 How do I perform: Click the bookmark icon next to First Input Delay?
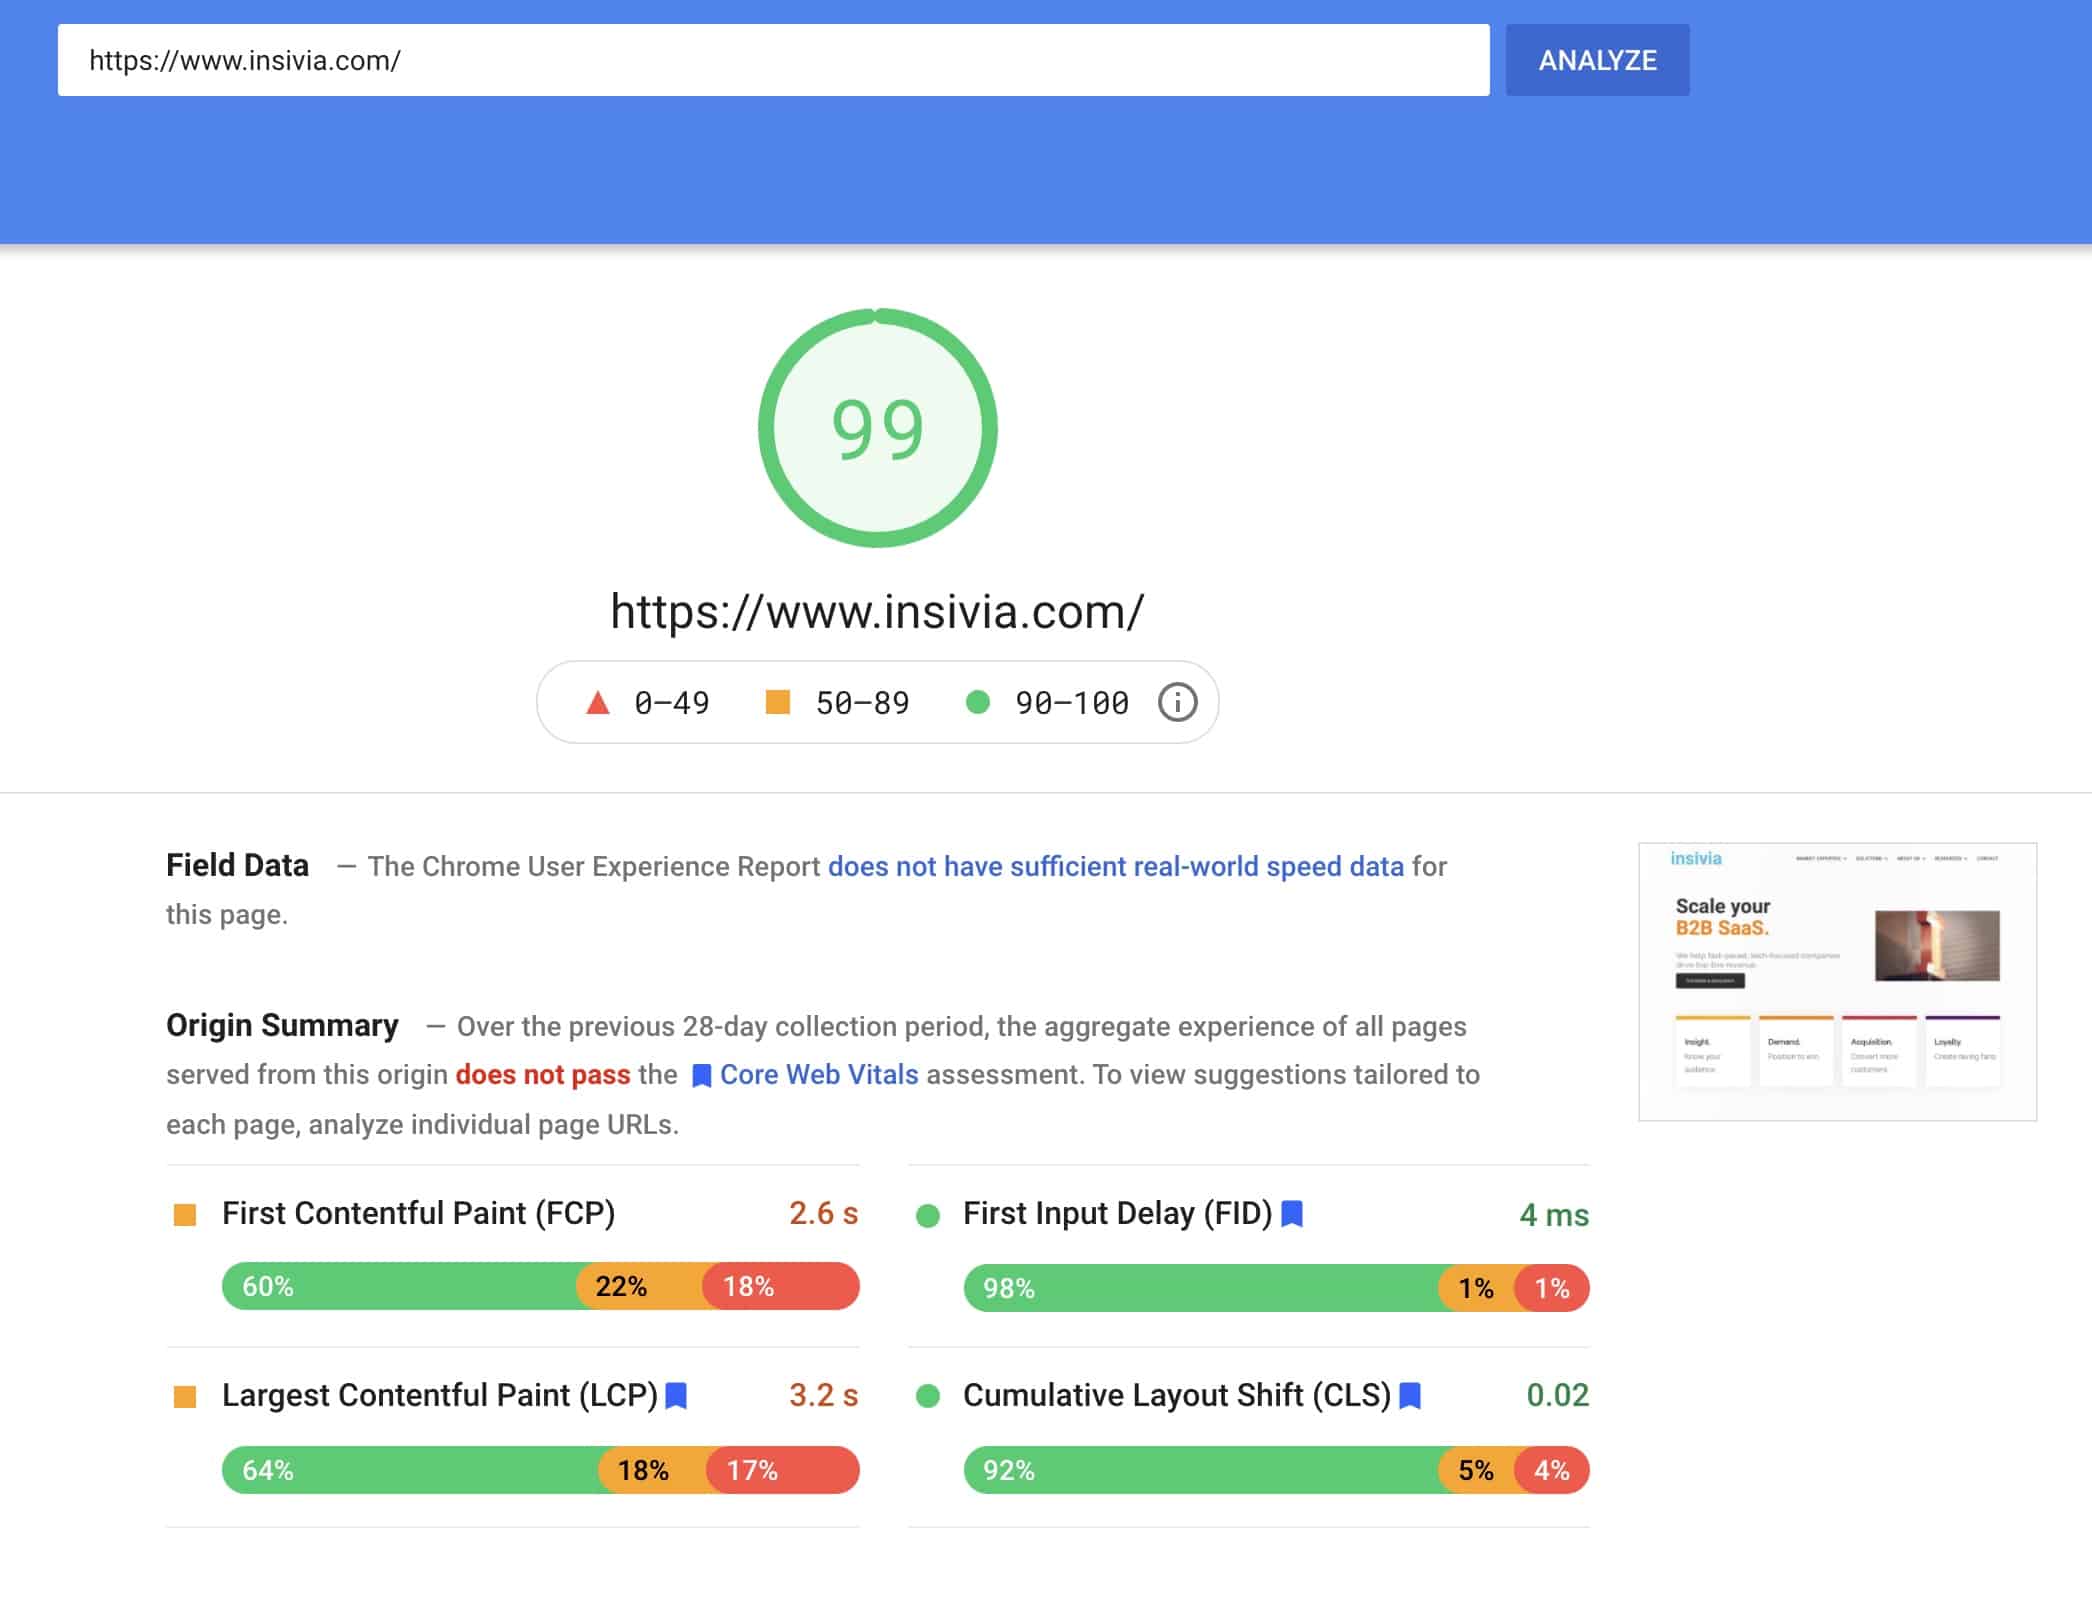tap(1292, 1213)
